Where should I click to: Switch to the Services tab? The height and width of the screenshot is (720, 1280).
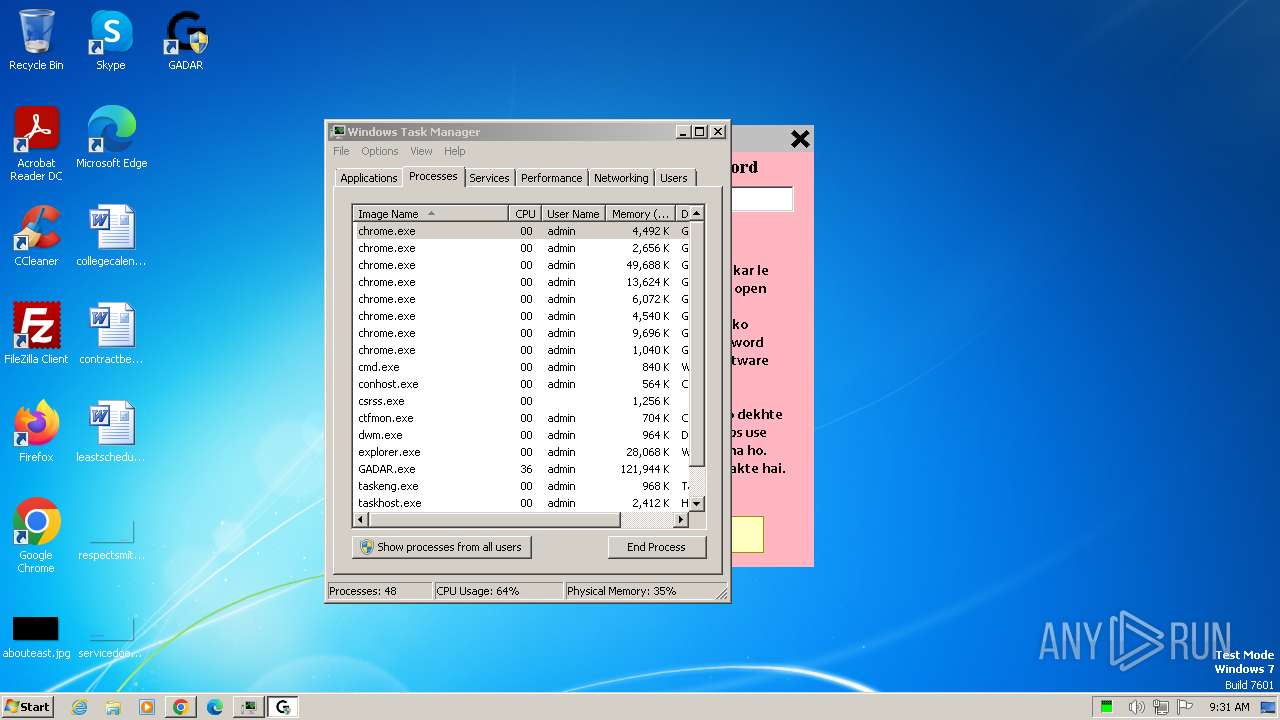click(489, 178)
